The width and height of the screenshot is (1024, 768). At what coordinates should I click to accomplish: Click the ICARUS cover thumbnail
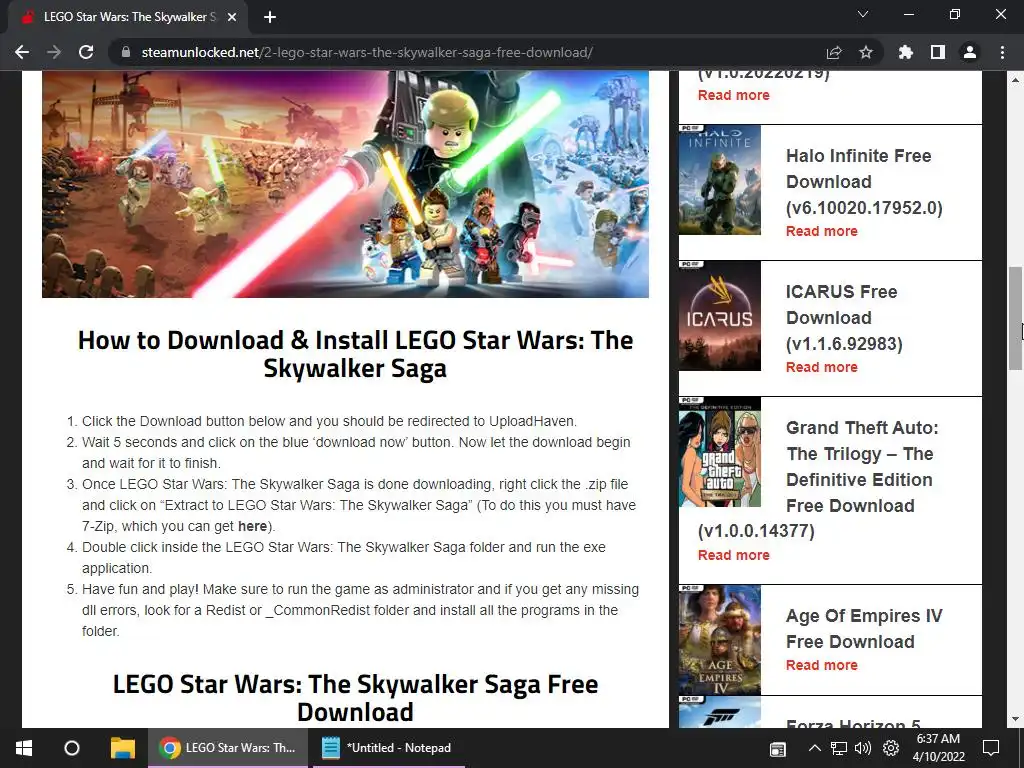click(720, 315)
